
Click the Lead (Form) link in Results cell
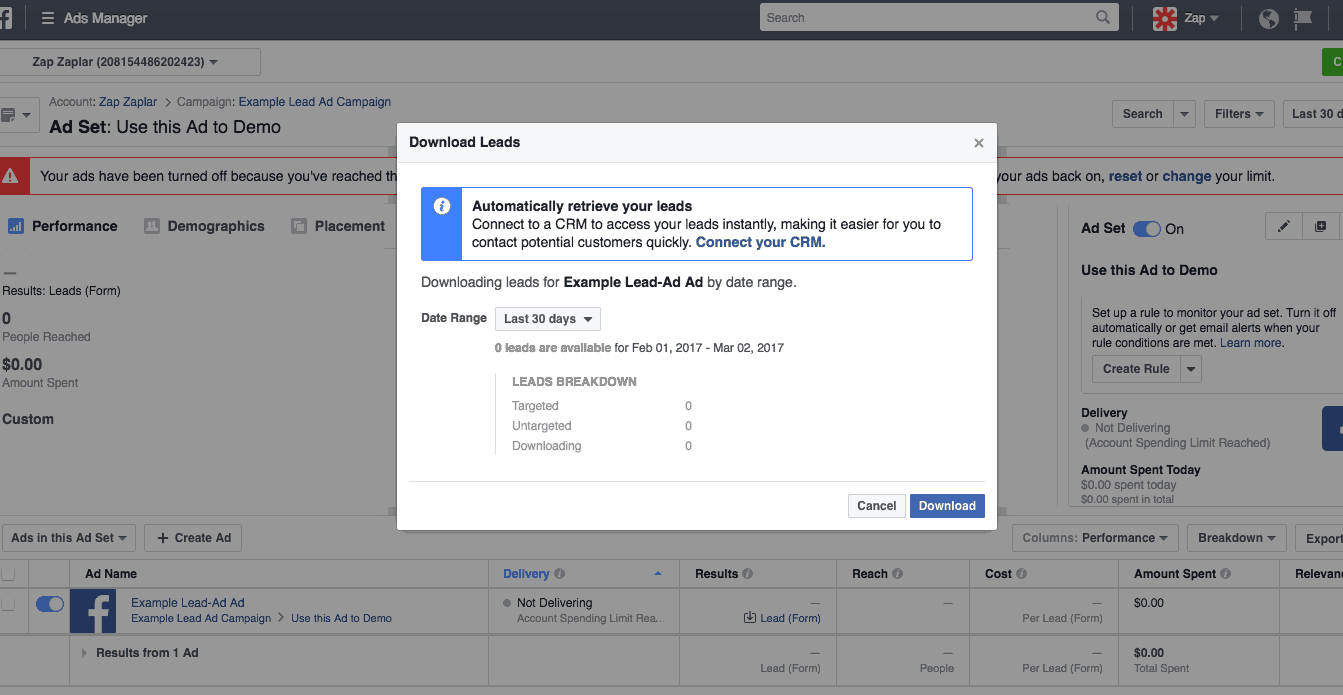coord(790,618)
